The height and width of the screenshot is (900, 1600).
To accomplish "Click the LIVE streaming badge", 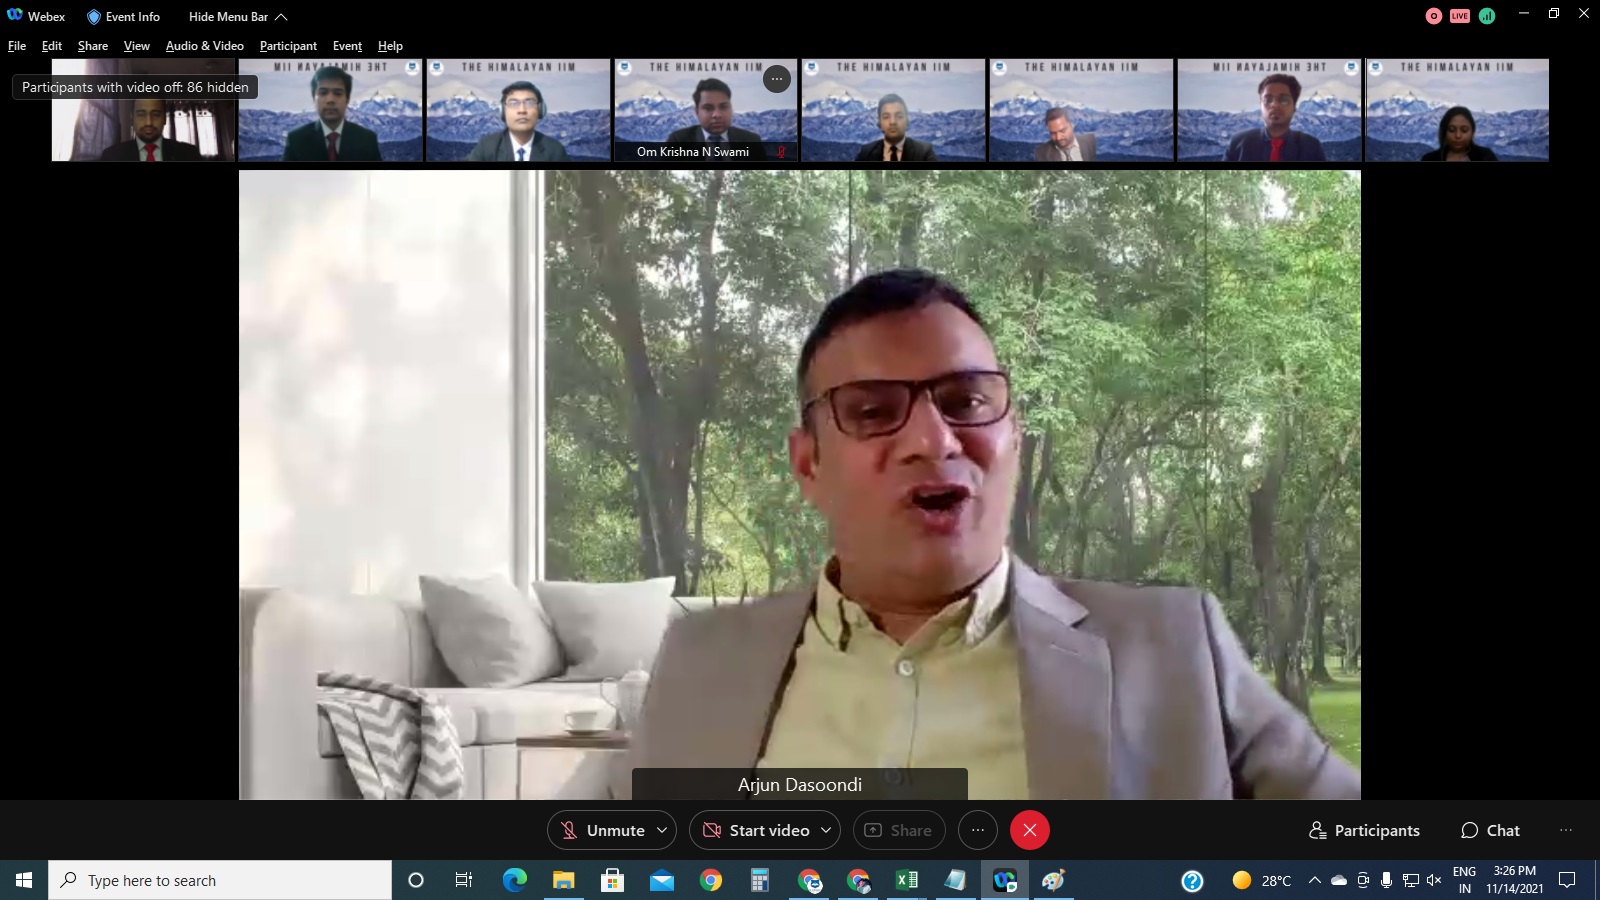I will 1460,16.
